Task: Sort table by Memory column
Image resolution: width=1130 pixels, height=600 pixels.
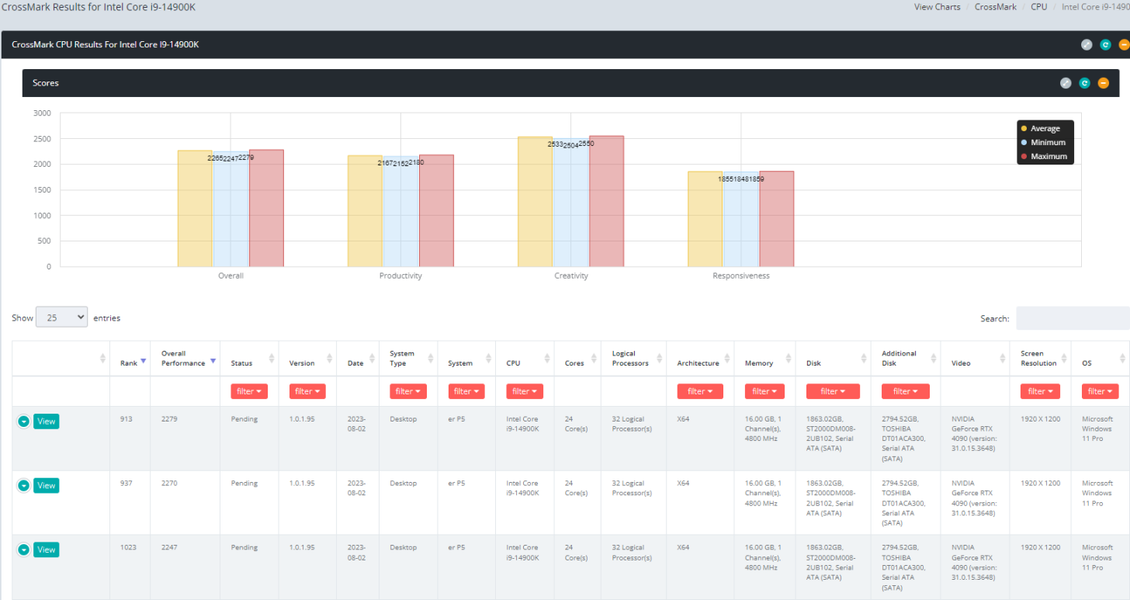Action: click(765, 359)
